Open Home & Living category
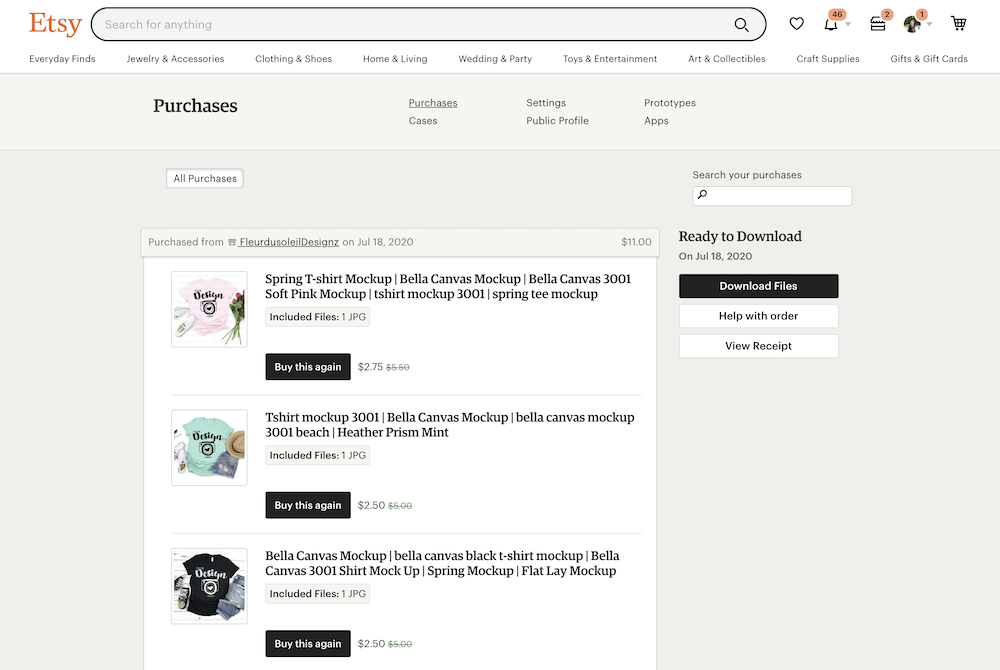1000x670 pixels. coord(395,59)
